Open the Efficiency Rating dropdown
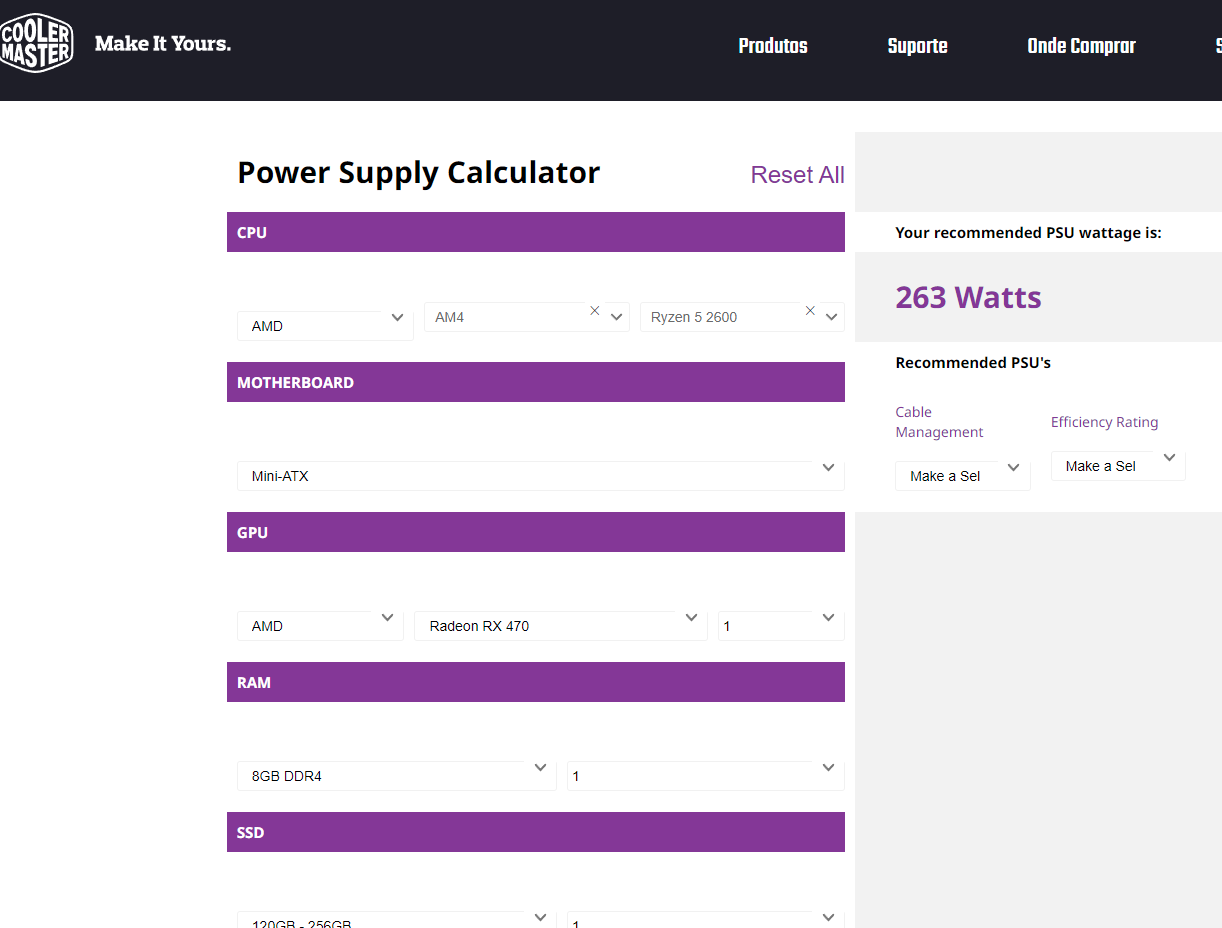The image size is (1222, 928). (1118, 466)
